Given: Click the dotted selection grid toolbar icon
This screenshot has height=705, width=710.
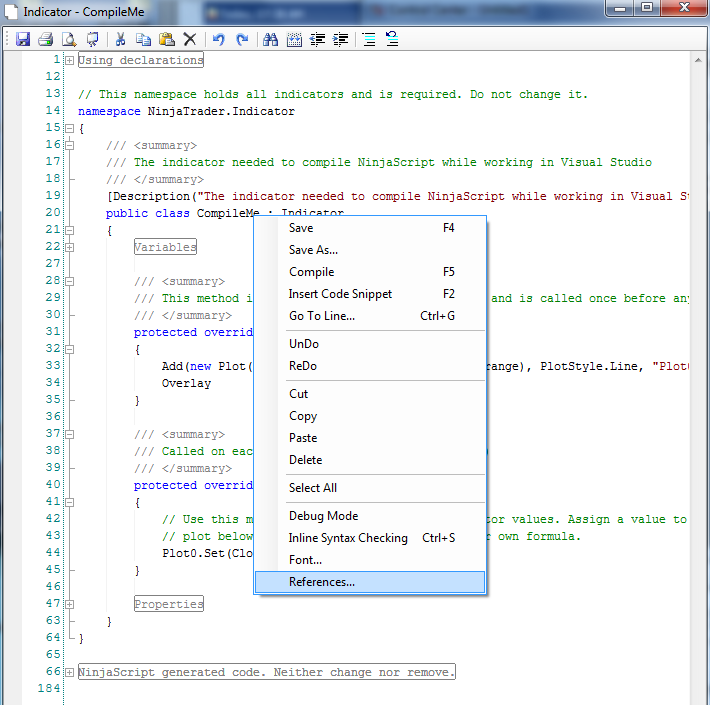Looking at the screenshot, I should tap(294, 39).
